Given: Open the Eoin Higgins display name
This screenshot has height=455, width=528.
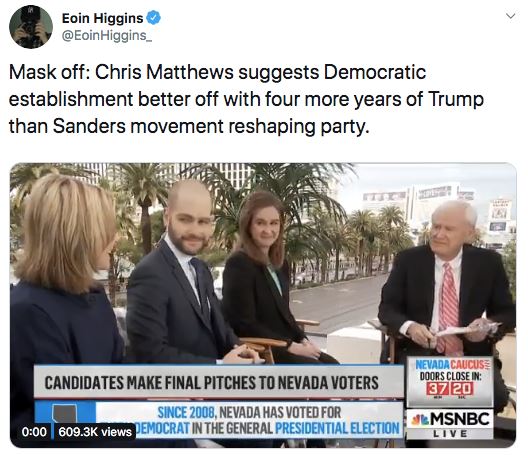Looking at the screenshot, I should click(x=102, y=18).
